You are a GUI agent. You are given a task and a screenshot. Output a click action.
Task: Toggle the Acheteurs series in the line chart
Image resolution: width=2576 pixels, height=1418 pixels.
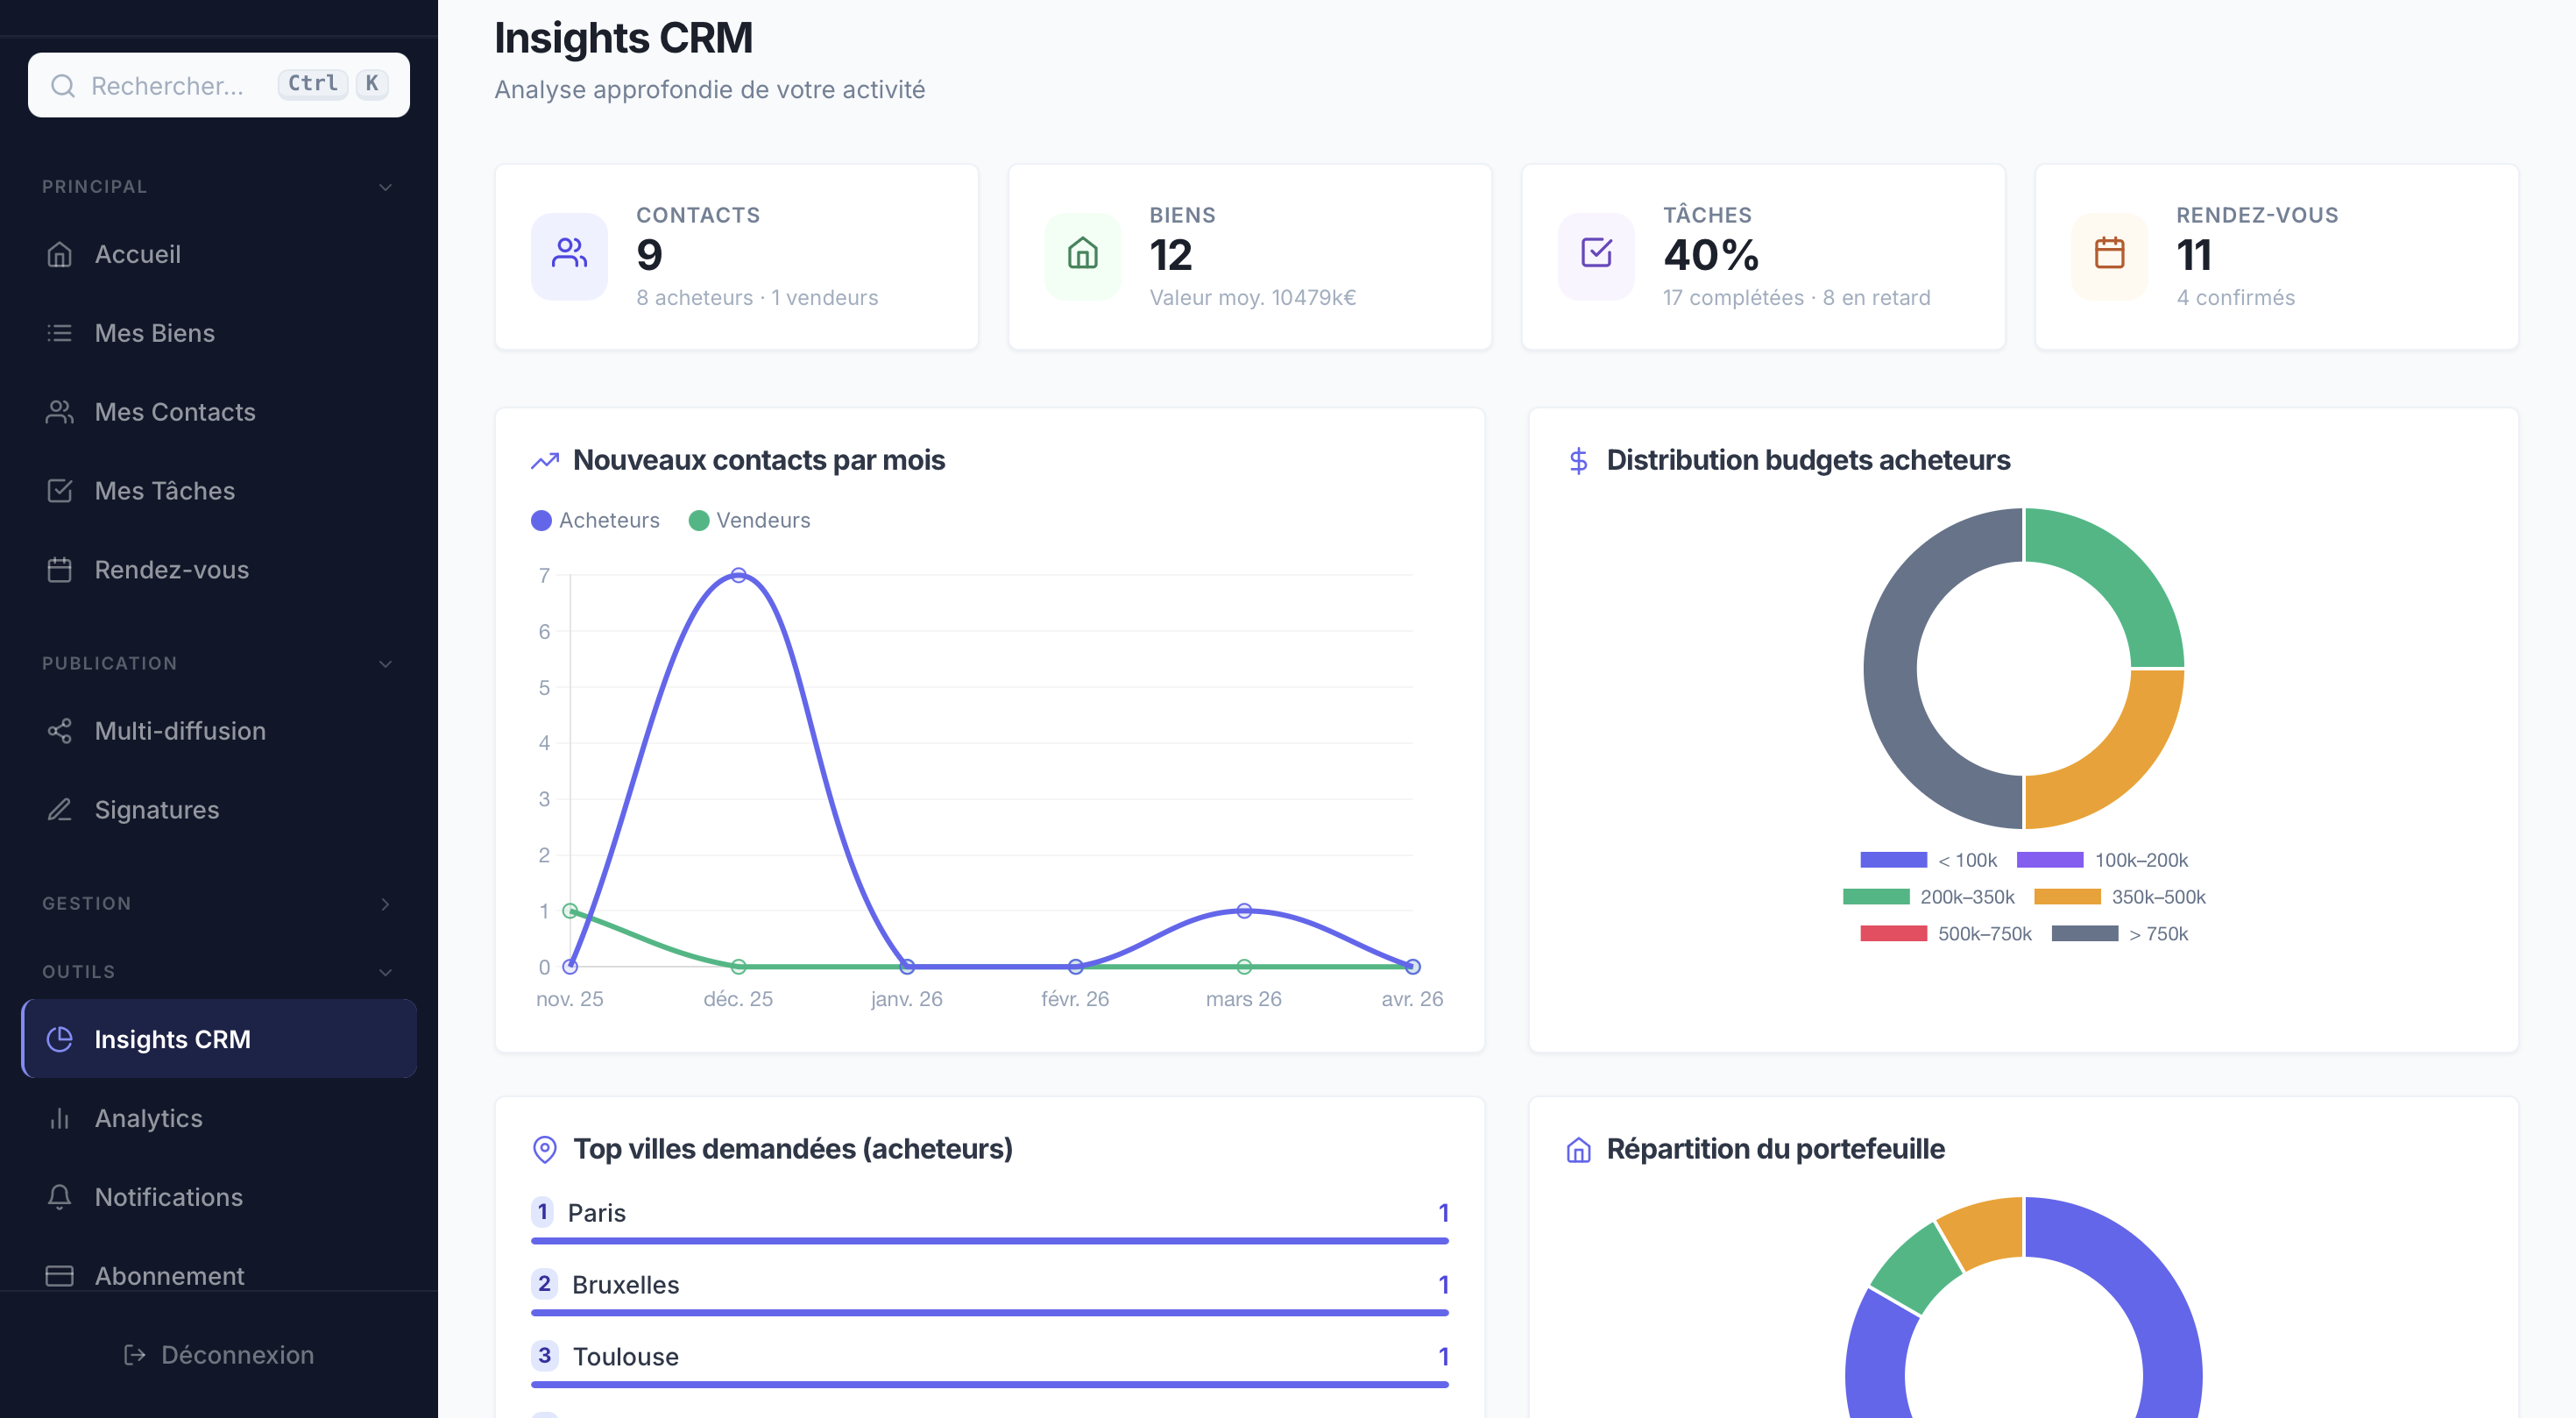[595, 520]
